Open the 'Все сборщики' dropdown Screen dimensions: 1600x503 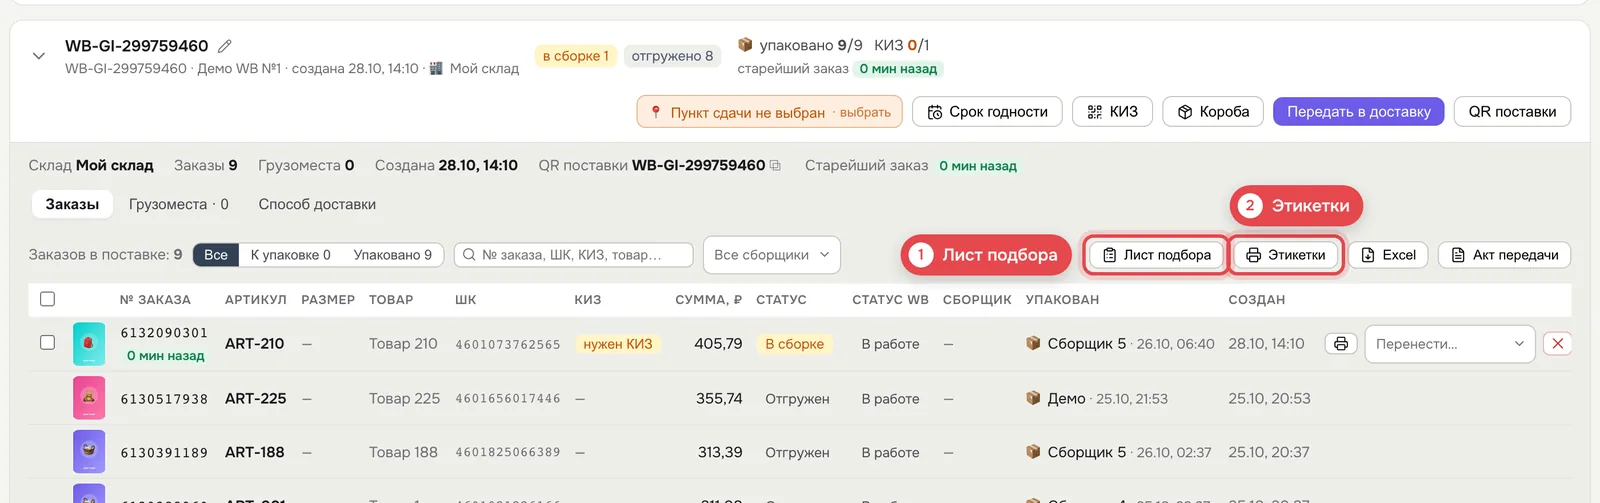coord(771,255)
